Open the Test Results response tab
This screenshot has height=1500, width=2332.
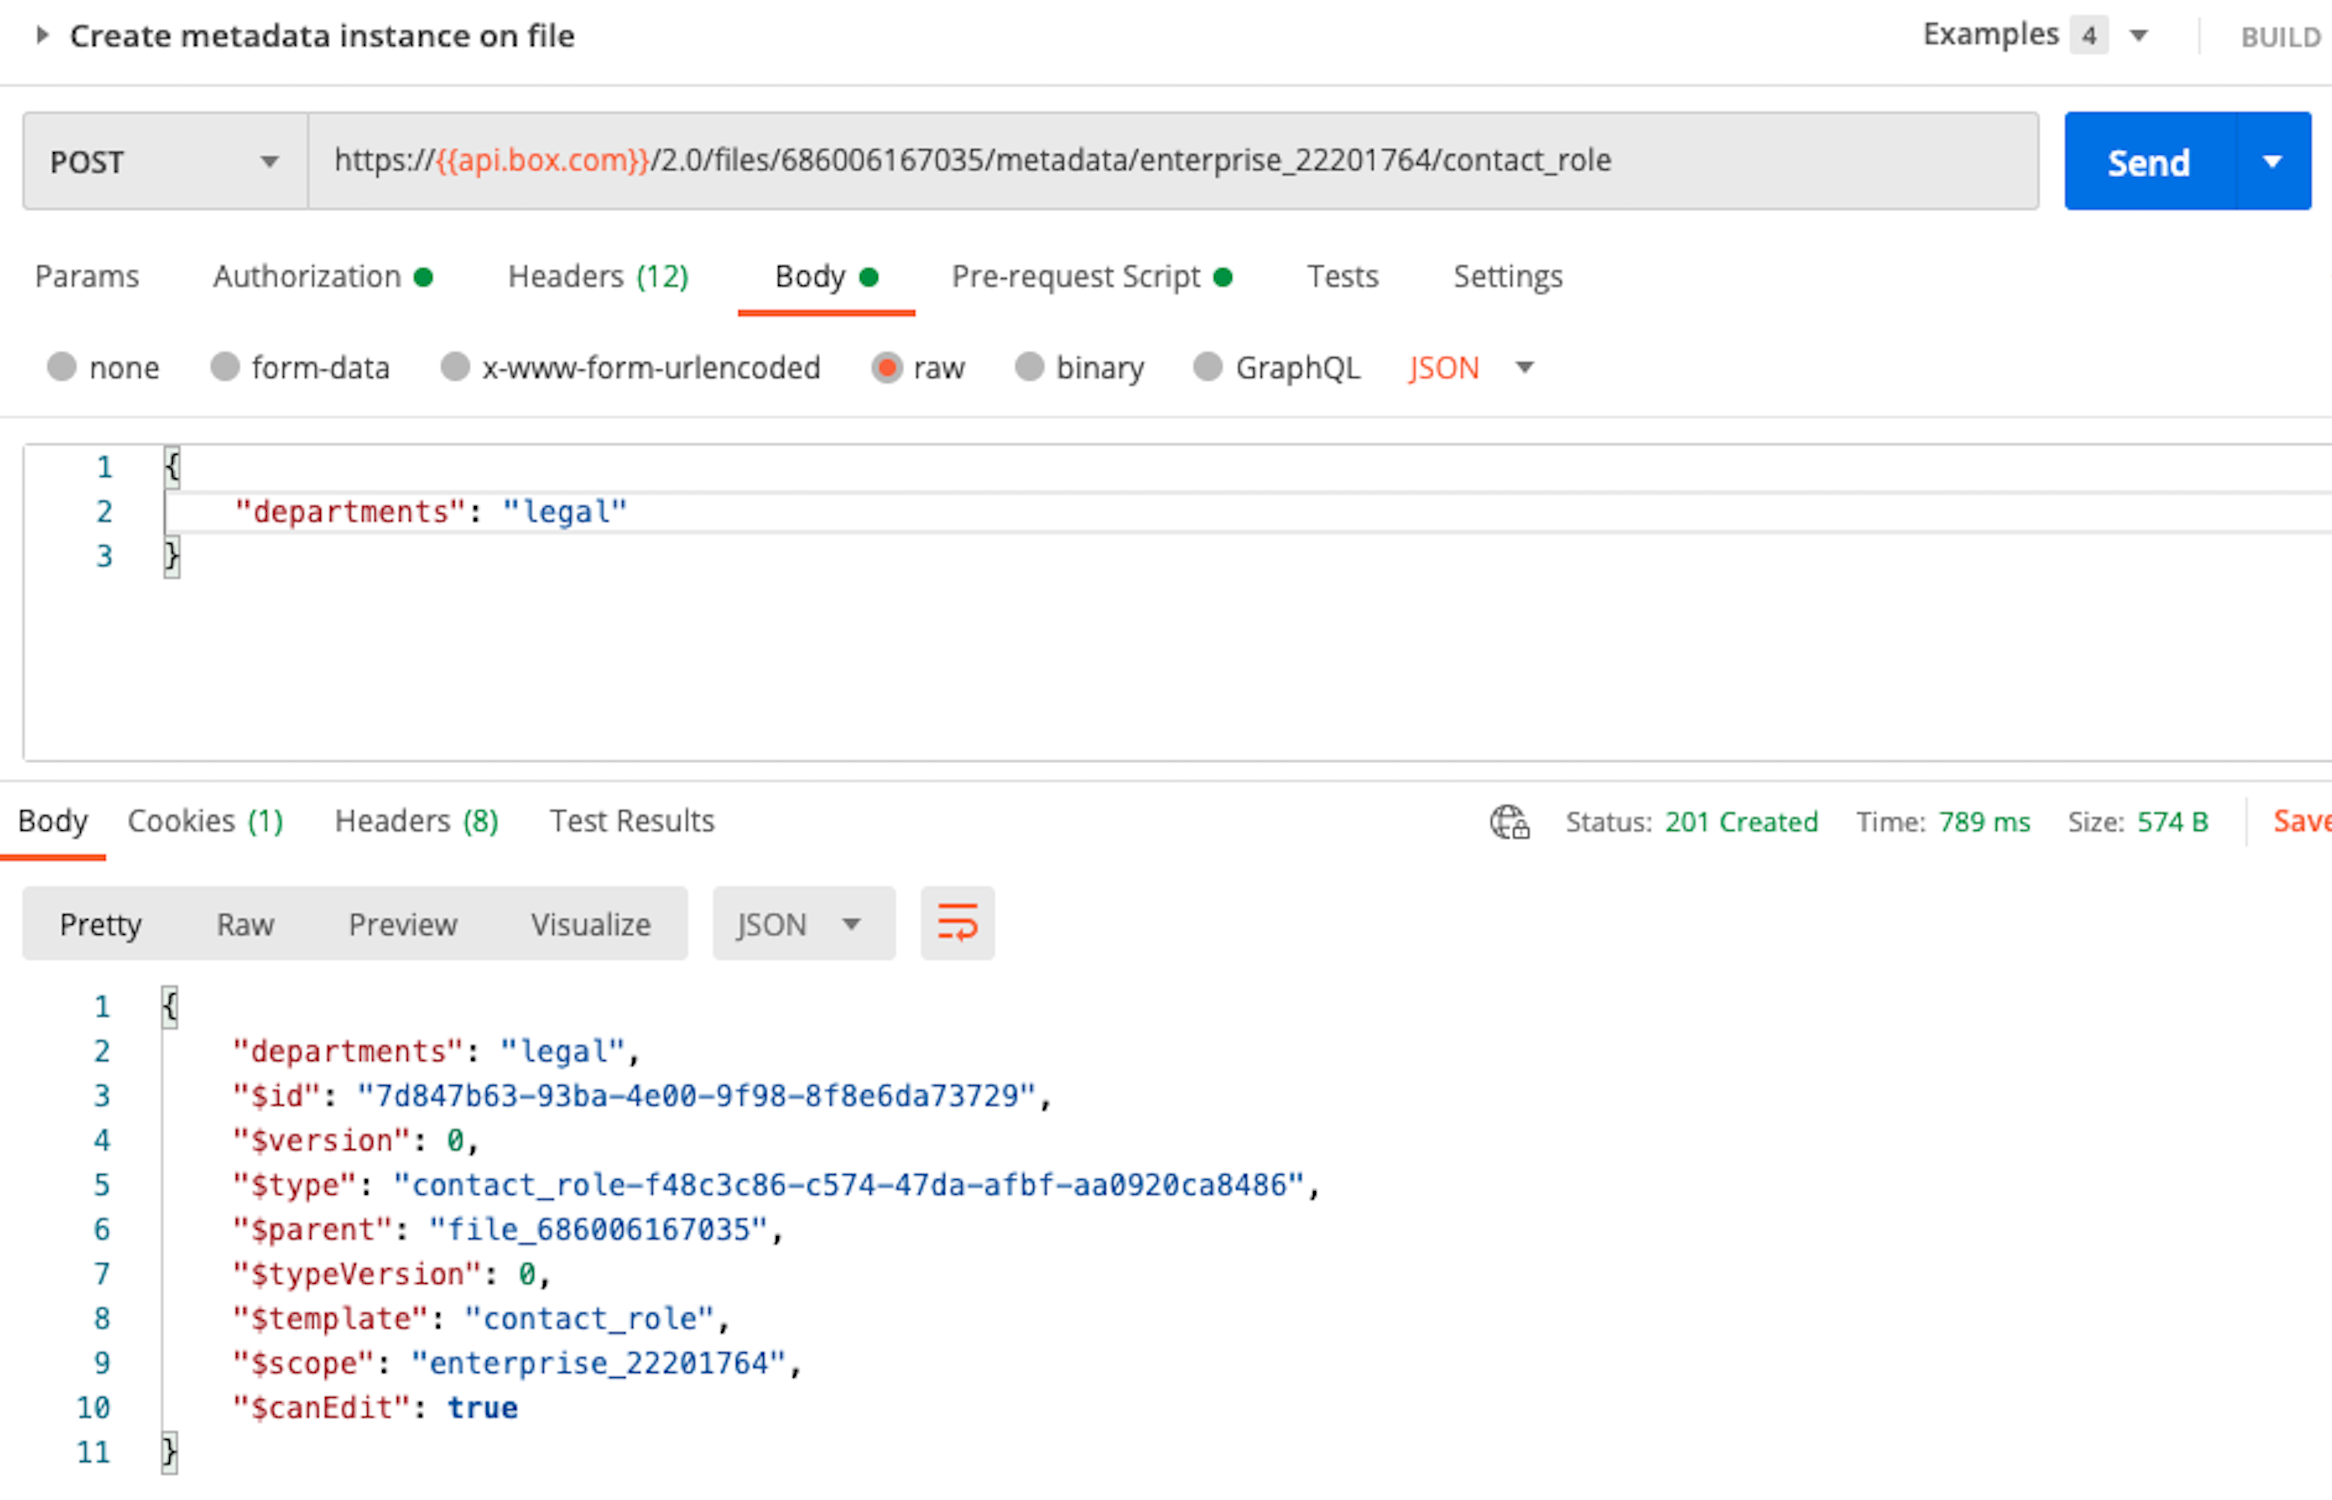coord(632,821)
